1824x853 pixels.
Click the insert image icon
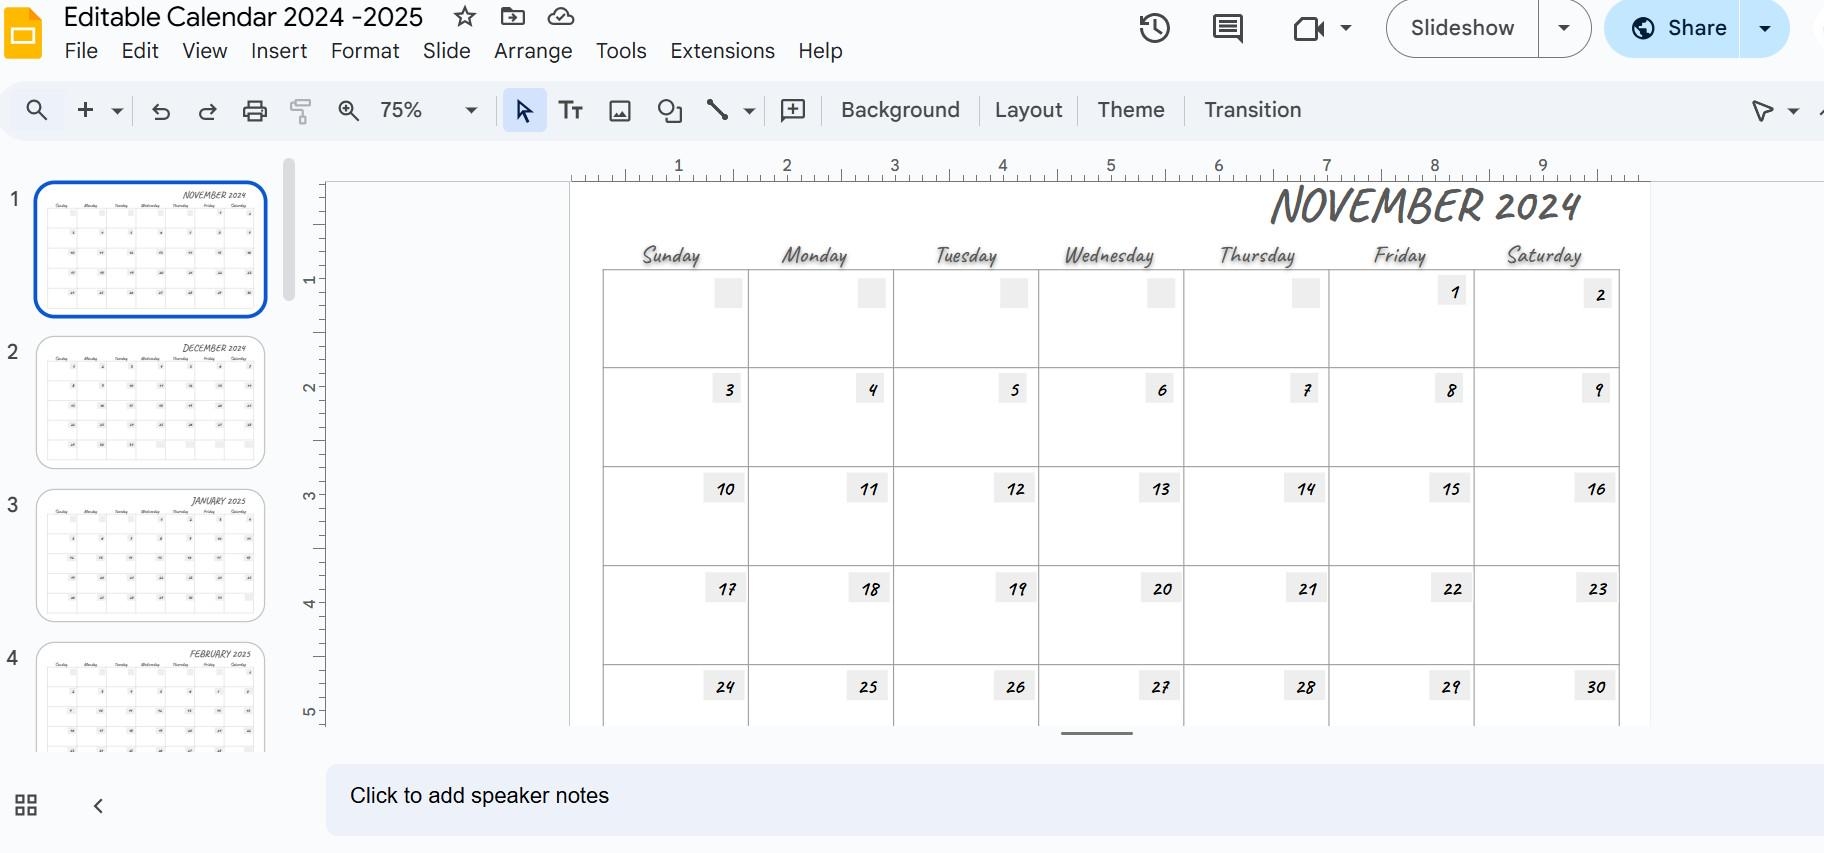(x=620, y=111)
